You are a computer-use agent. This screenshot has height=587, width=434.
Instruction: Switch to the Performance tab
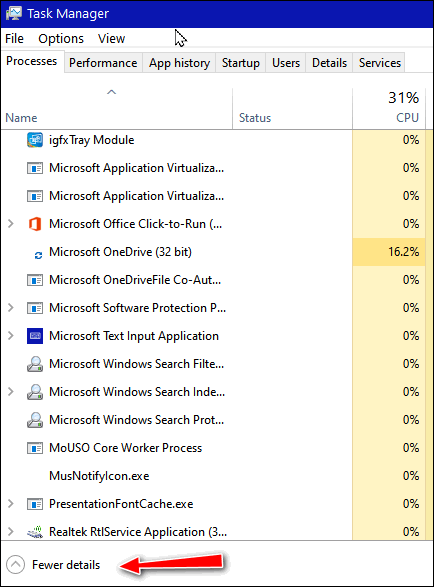103,63
